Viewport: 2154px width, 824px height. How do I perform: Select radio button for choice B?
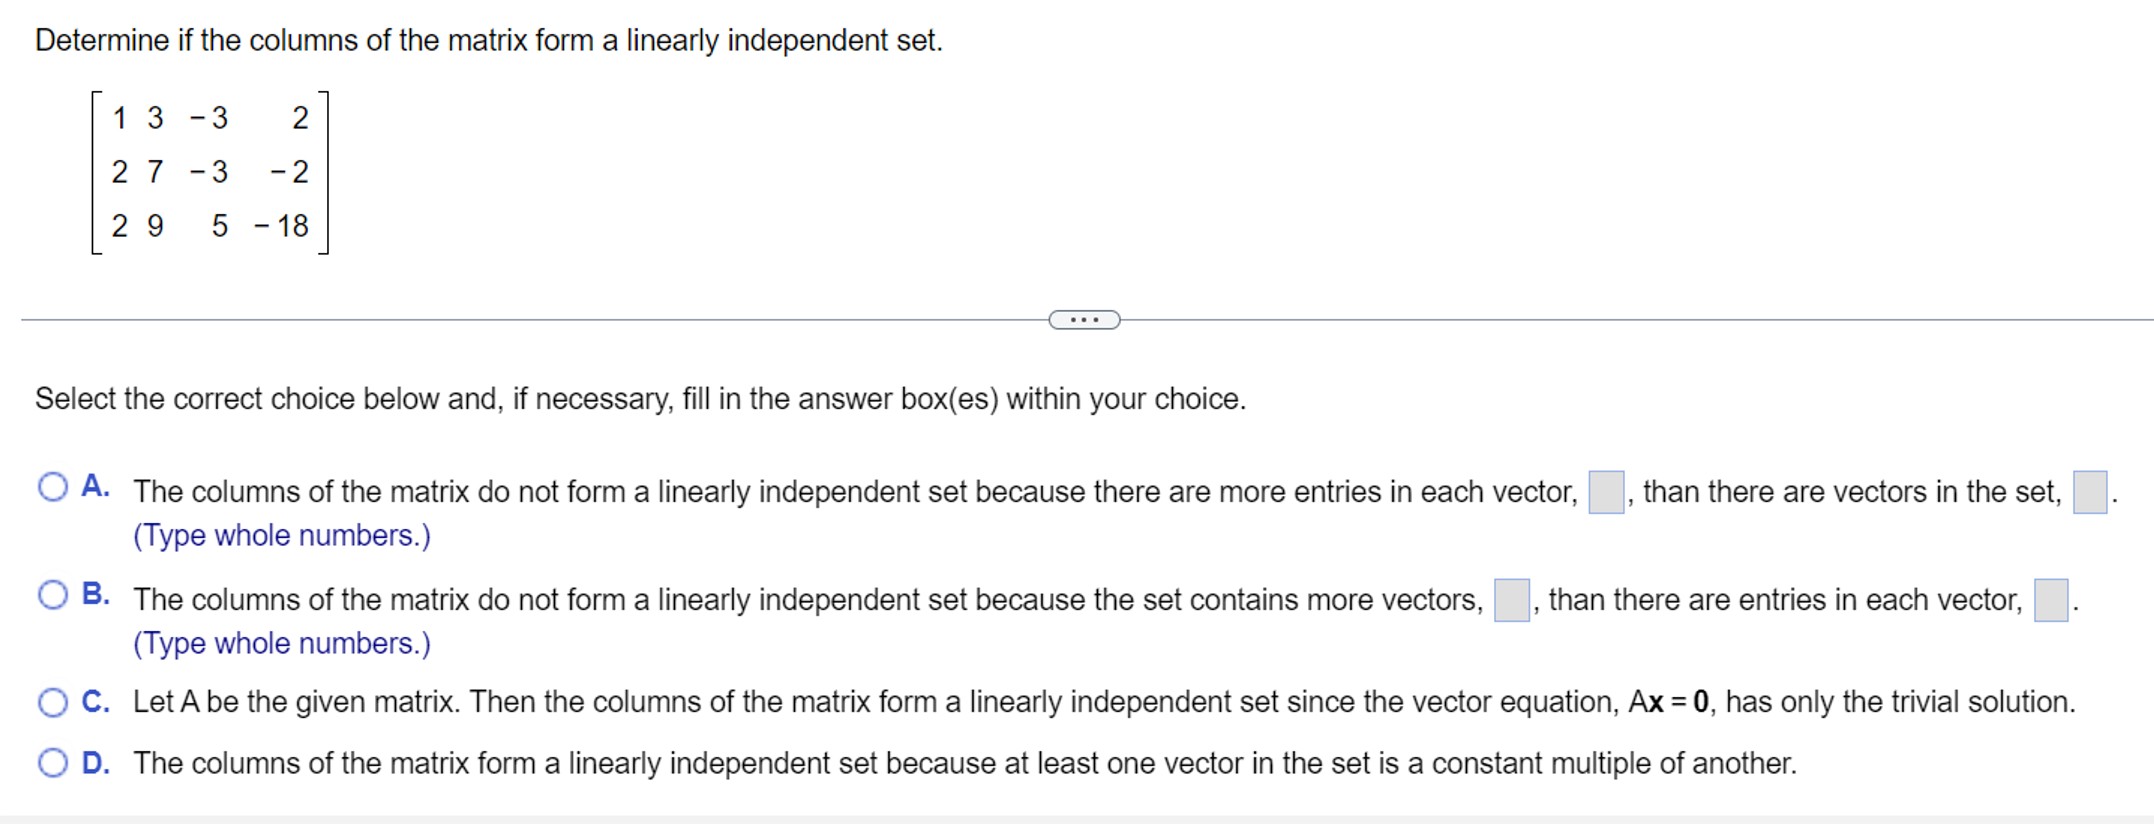[52, 593]
